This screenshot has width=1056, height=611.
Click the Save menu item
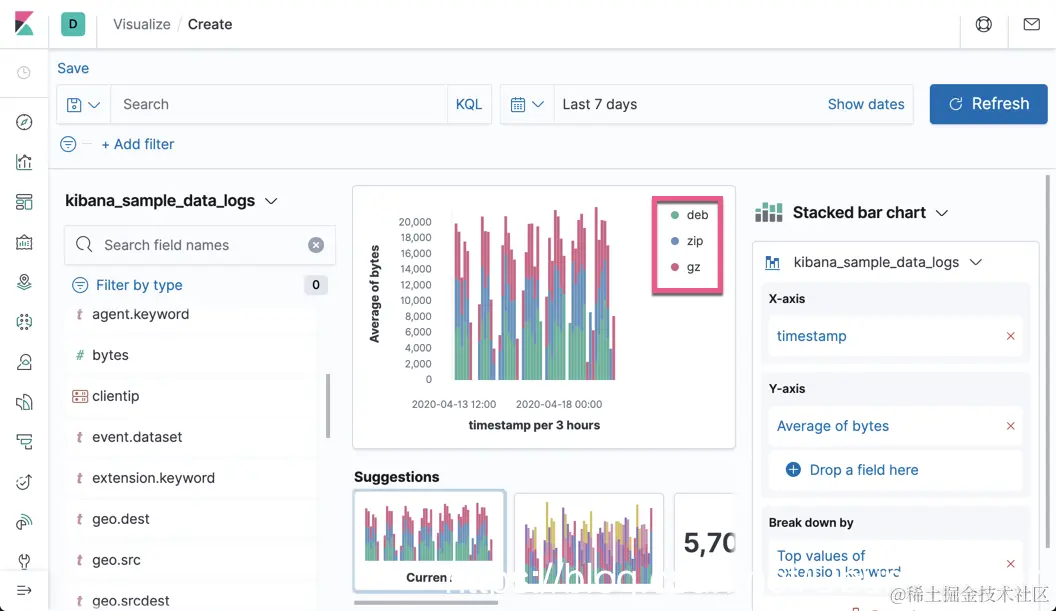tap(73, 68)
